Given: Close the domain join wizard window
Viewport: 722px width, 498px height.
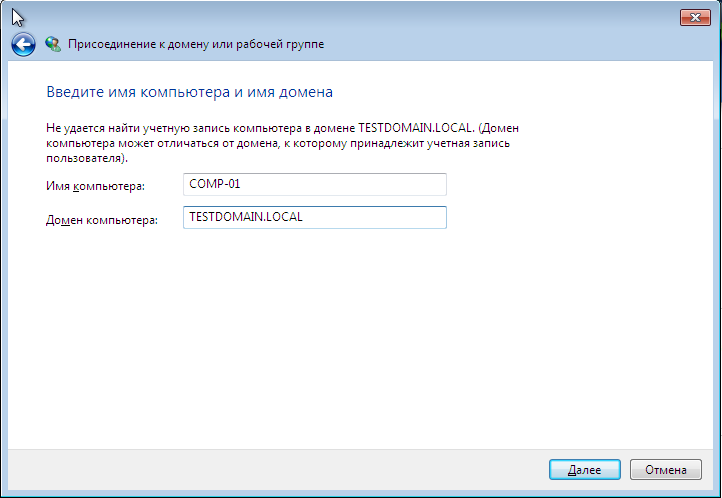Looking at the screenshot, I should pos(694,16).
